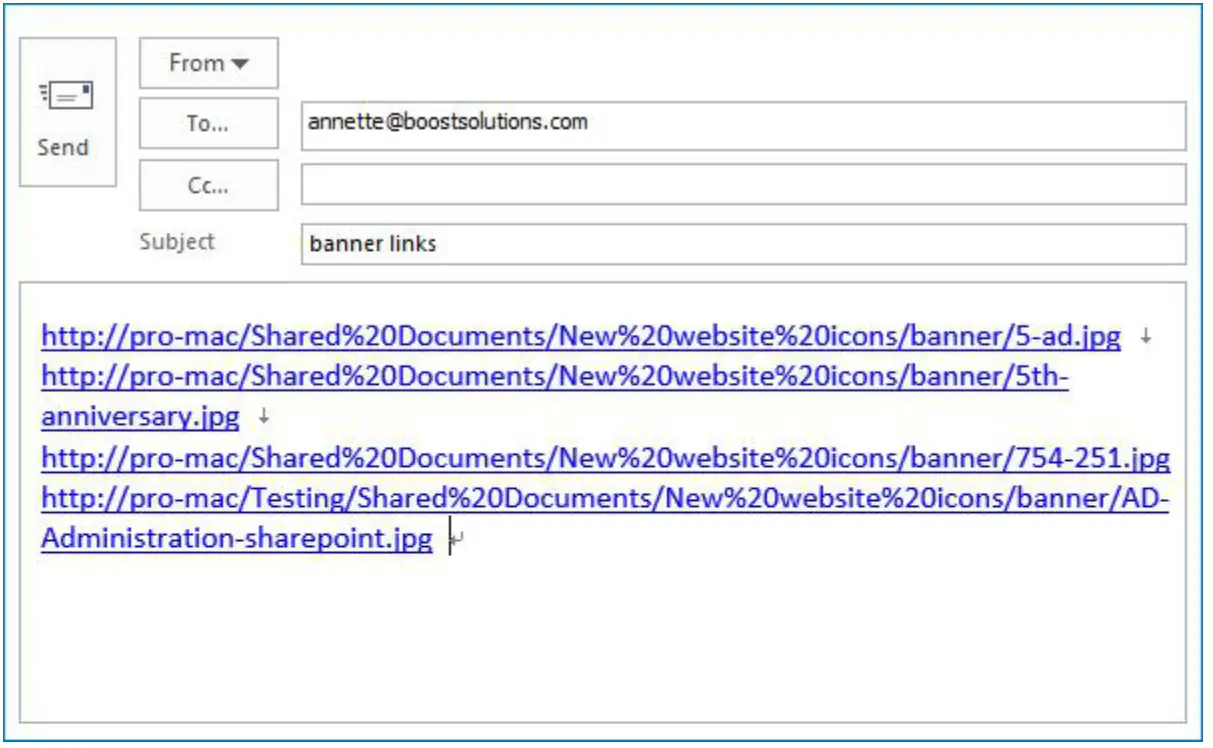Open the Cc... address book button
This screenshot has width=1213, height=748.
[209, 185]
